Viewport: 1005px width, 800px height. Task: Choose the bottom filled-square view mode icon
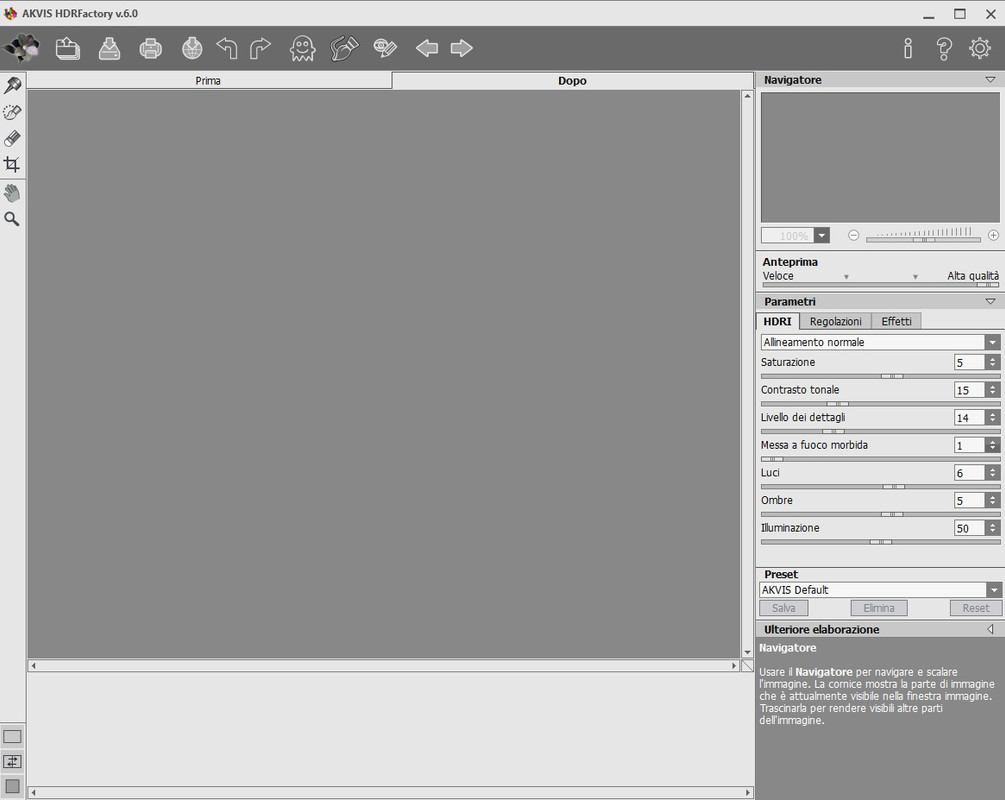pos(12,787)
